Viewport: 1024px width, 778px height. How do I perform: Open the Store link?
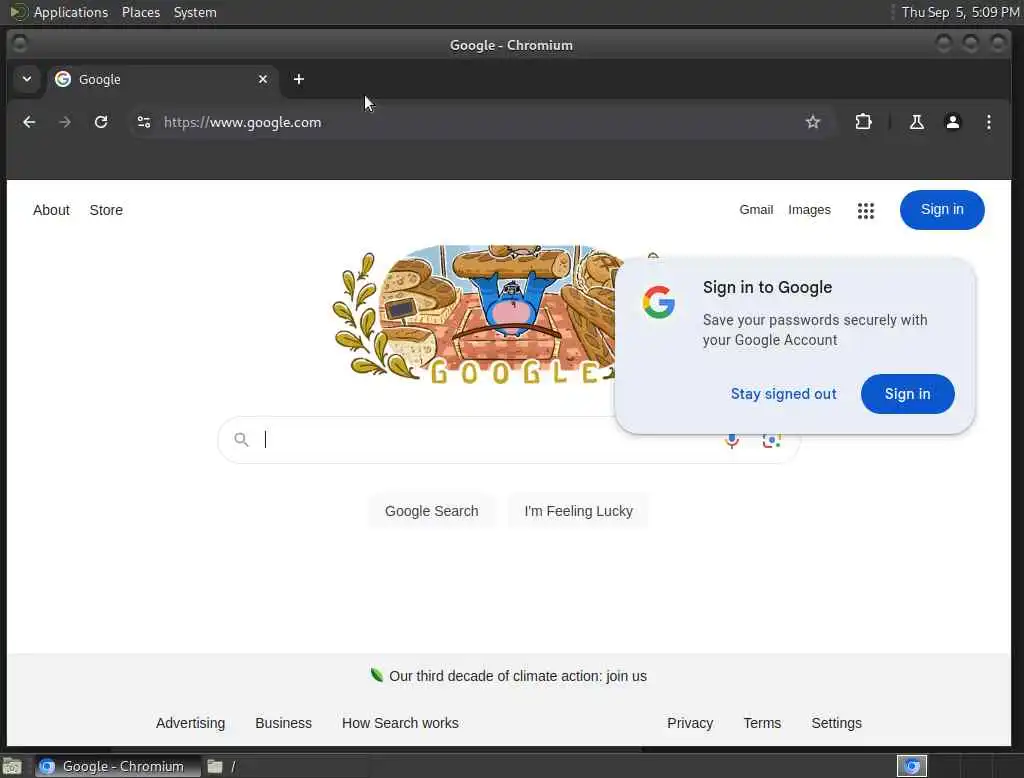(x=106, y=210)
